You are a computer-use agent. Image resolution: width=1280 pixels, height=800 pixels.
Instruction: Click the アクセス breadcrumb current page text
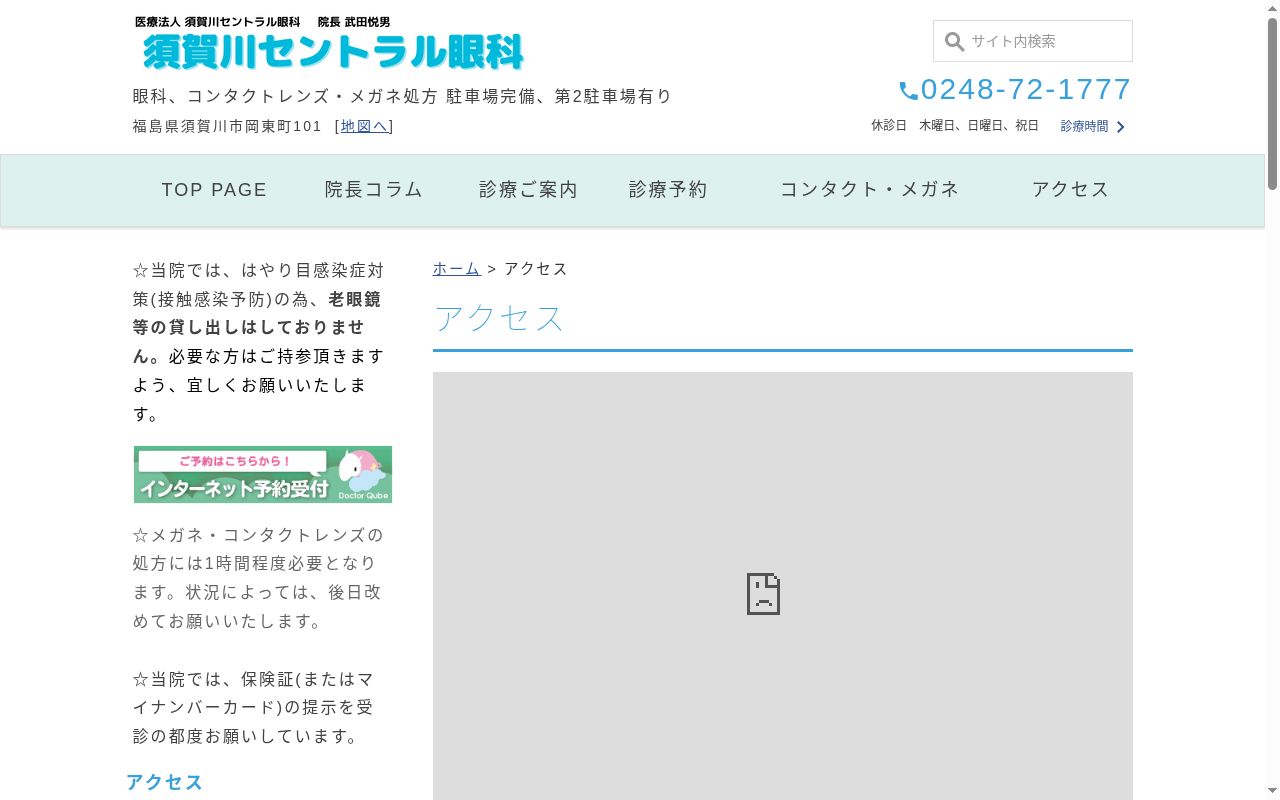coord(536,269)
